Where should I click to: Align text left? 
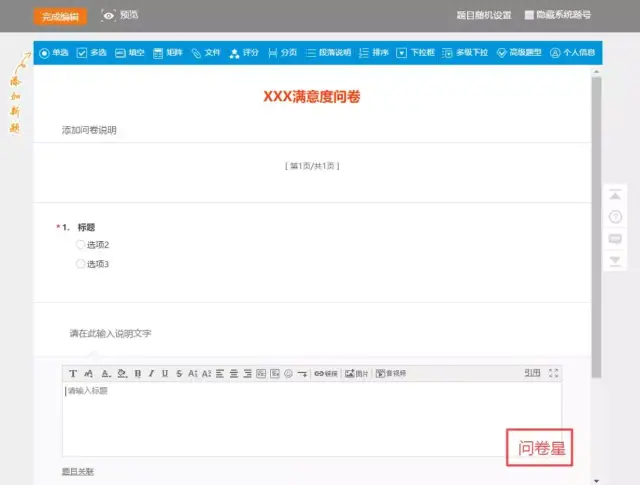point(220,373)
